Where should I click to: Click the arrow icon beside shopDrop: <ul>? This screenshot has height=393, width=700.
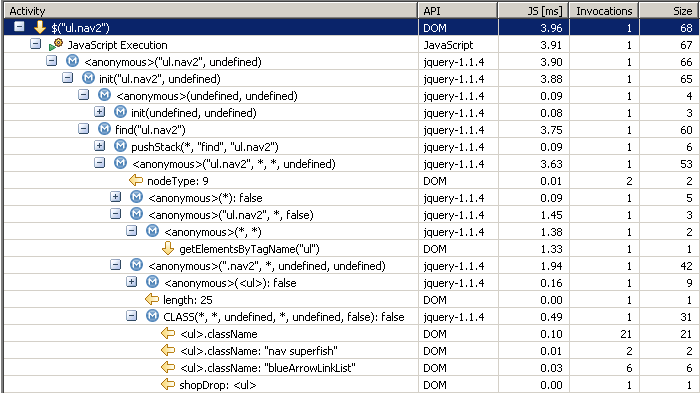coord(168,384)
